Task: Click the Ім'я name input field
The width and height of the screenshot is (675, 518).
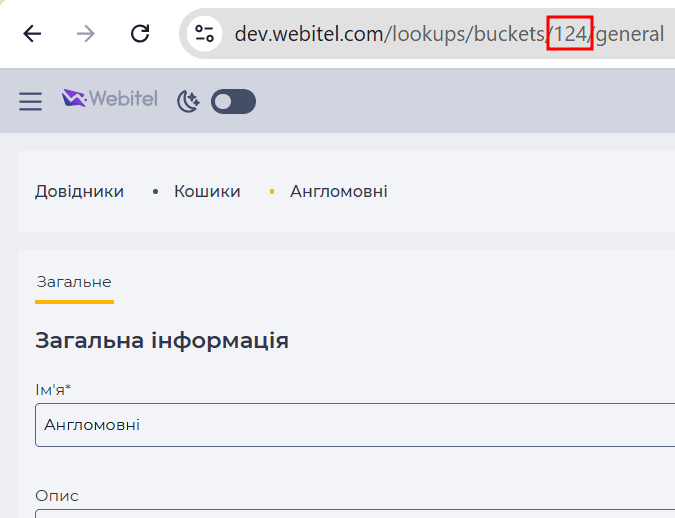Action: tap(355, 425)
